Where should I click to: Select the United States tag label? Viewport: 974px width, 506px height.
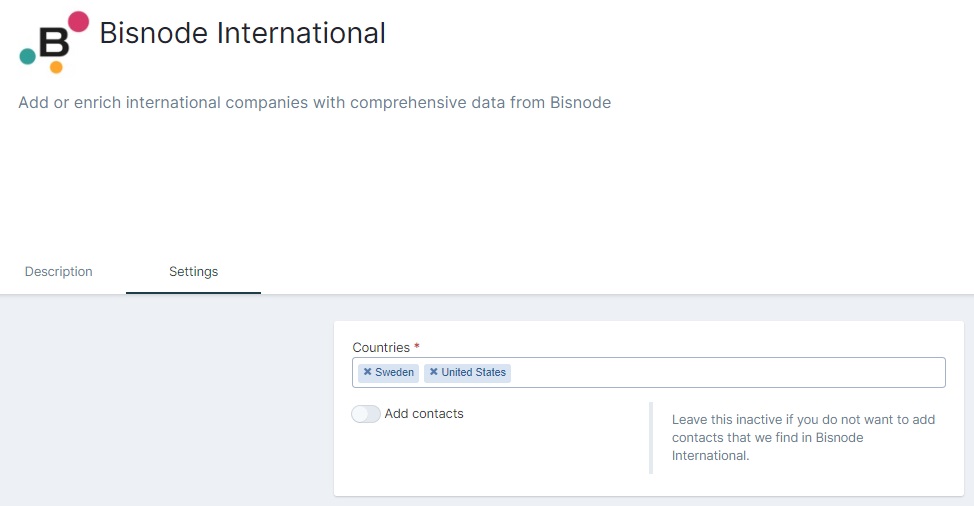tap(473, 373)
